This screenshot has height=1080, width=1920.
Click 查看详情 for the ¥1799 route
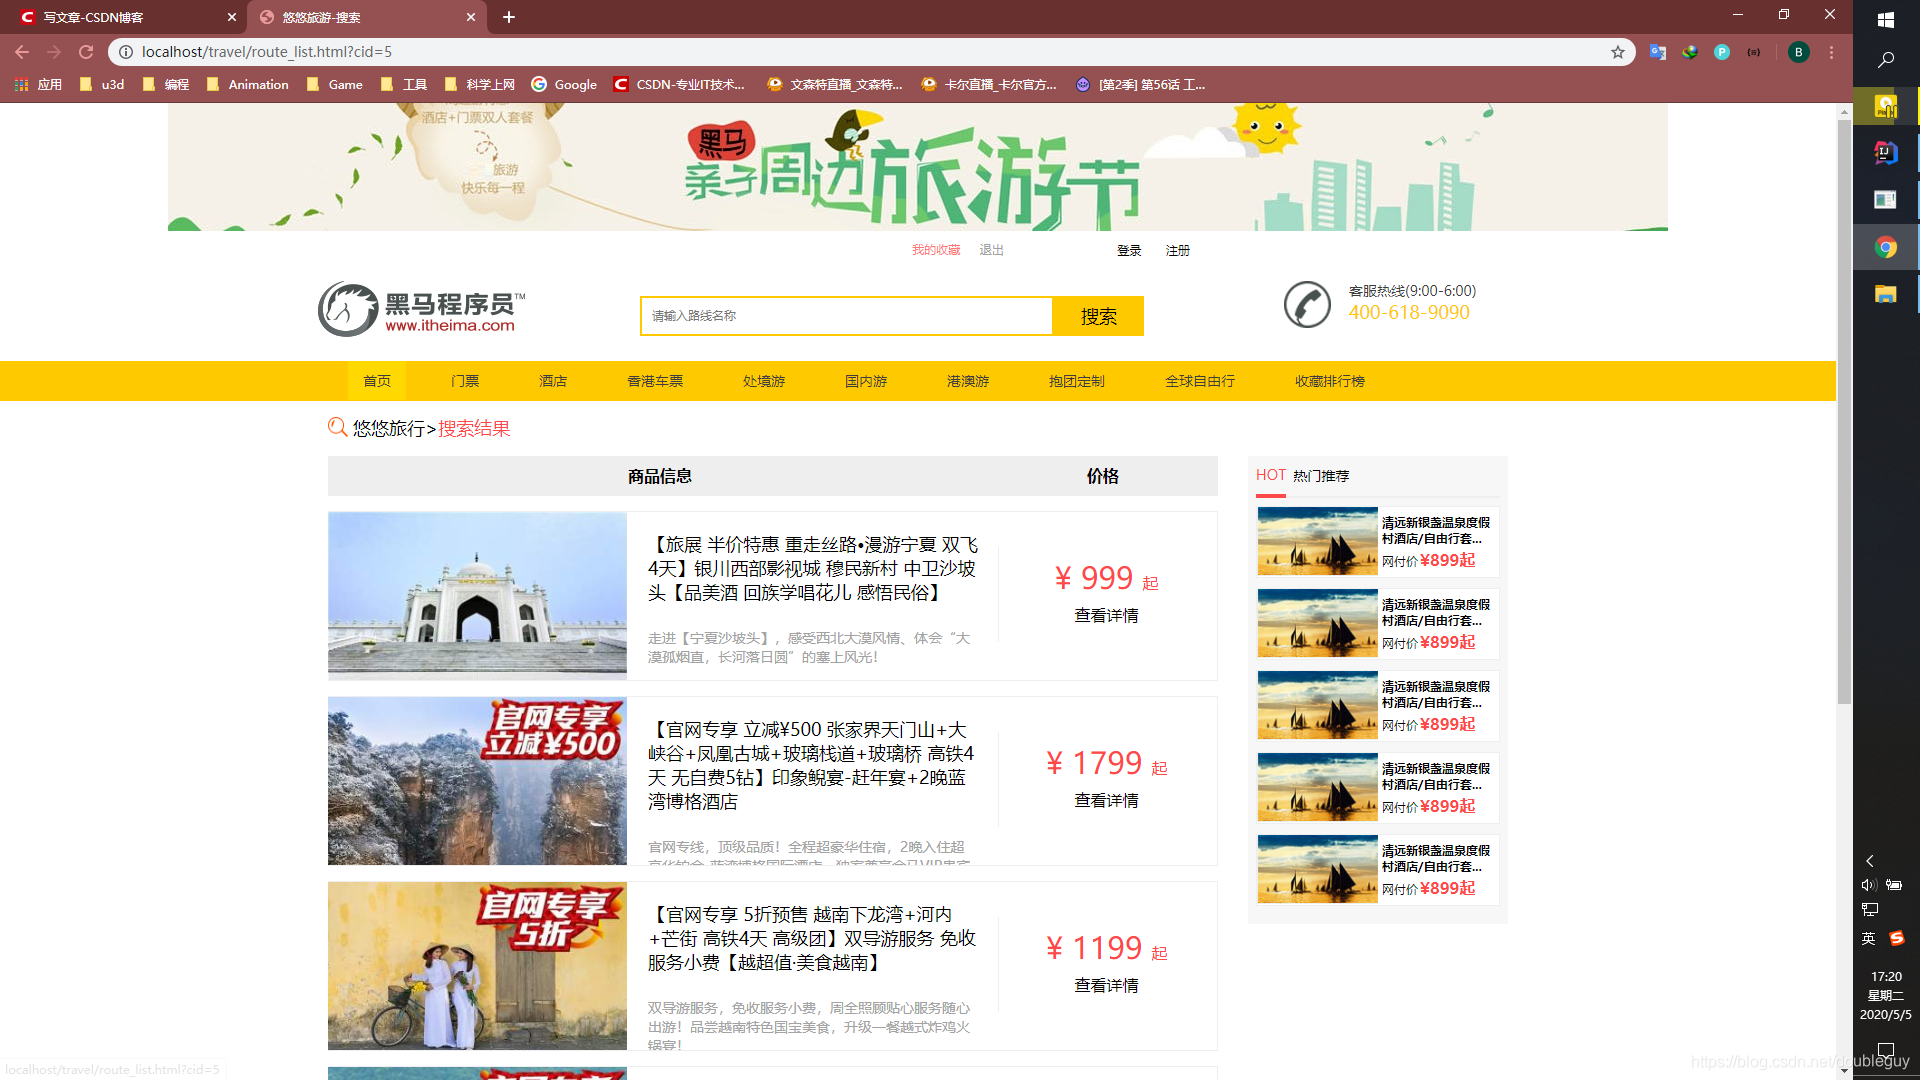pos(1106,801)
